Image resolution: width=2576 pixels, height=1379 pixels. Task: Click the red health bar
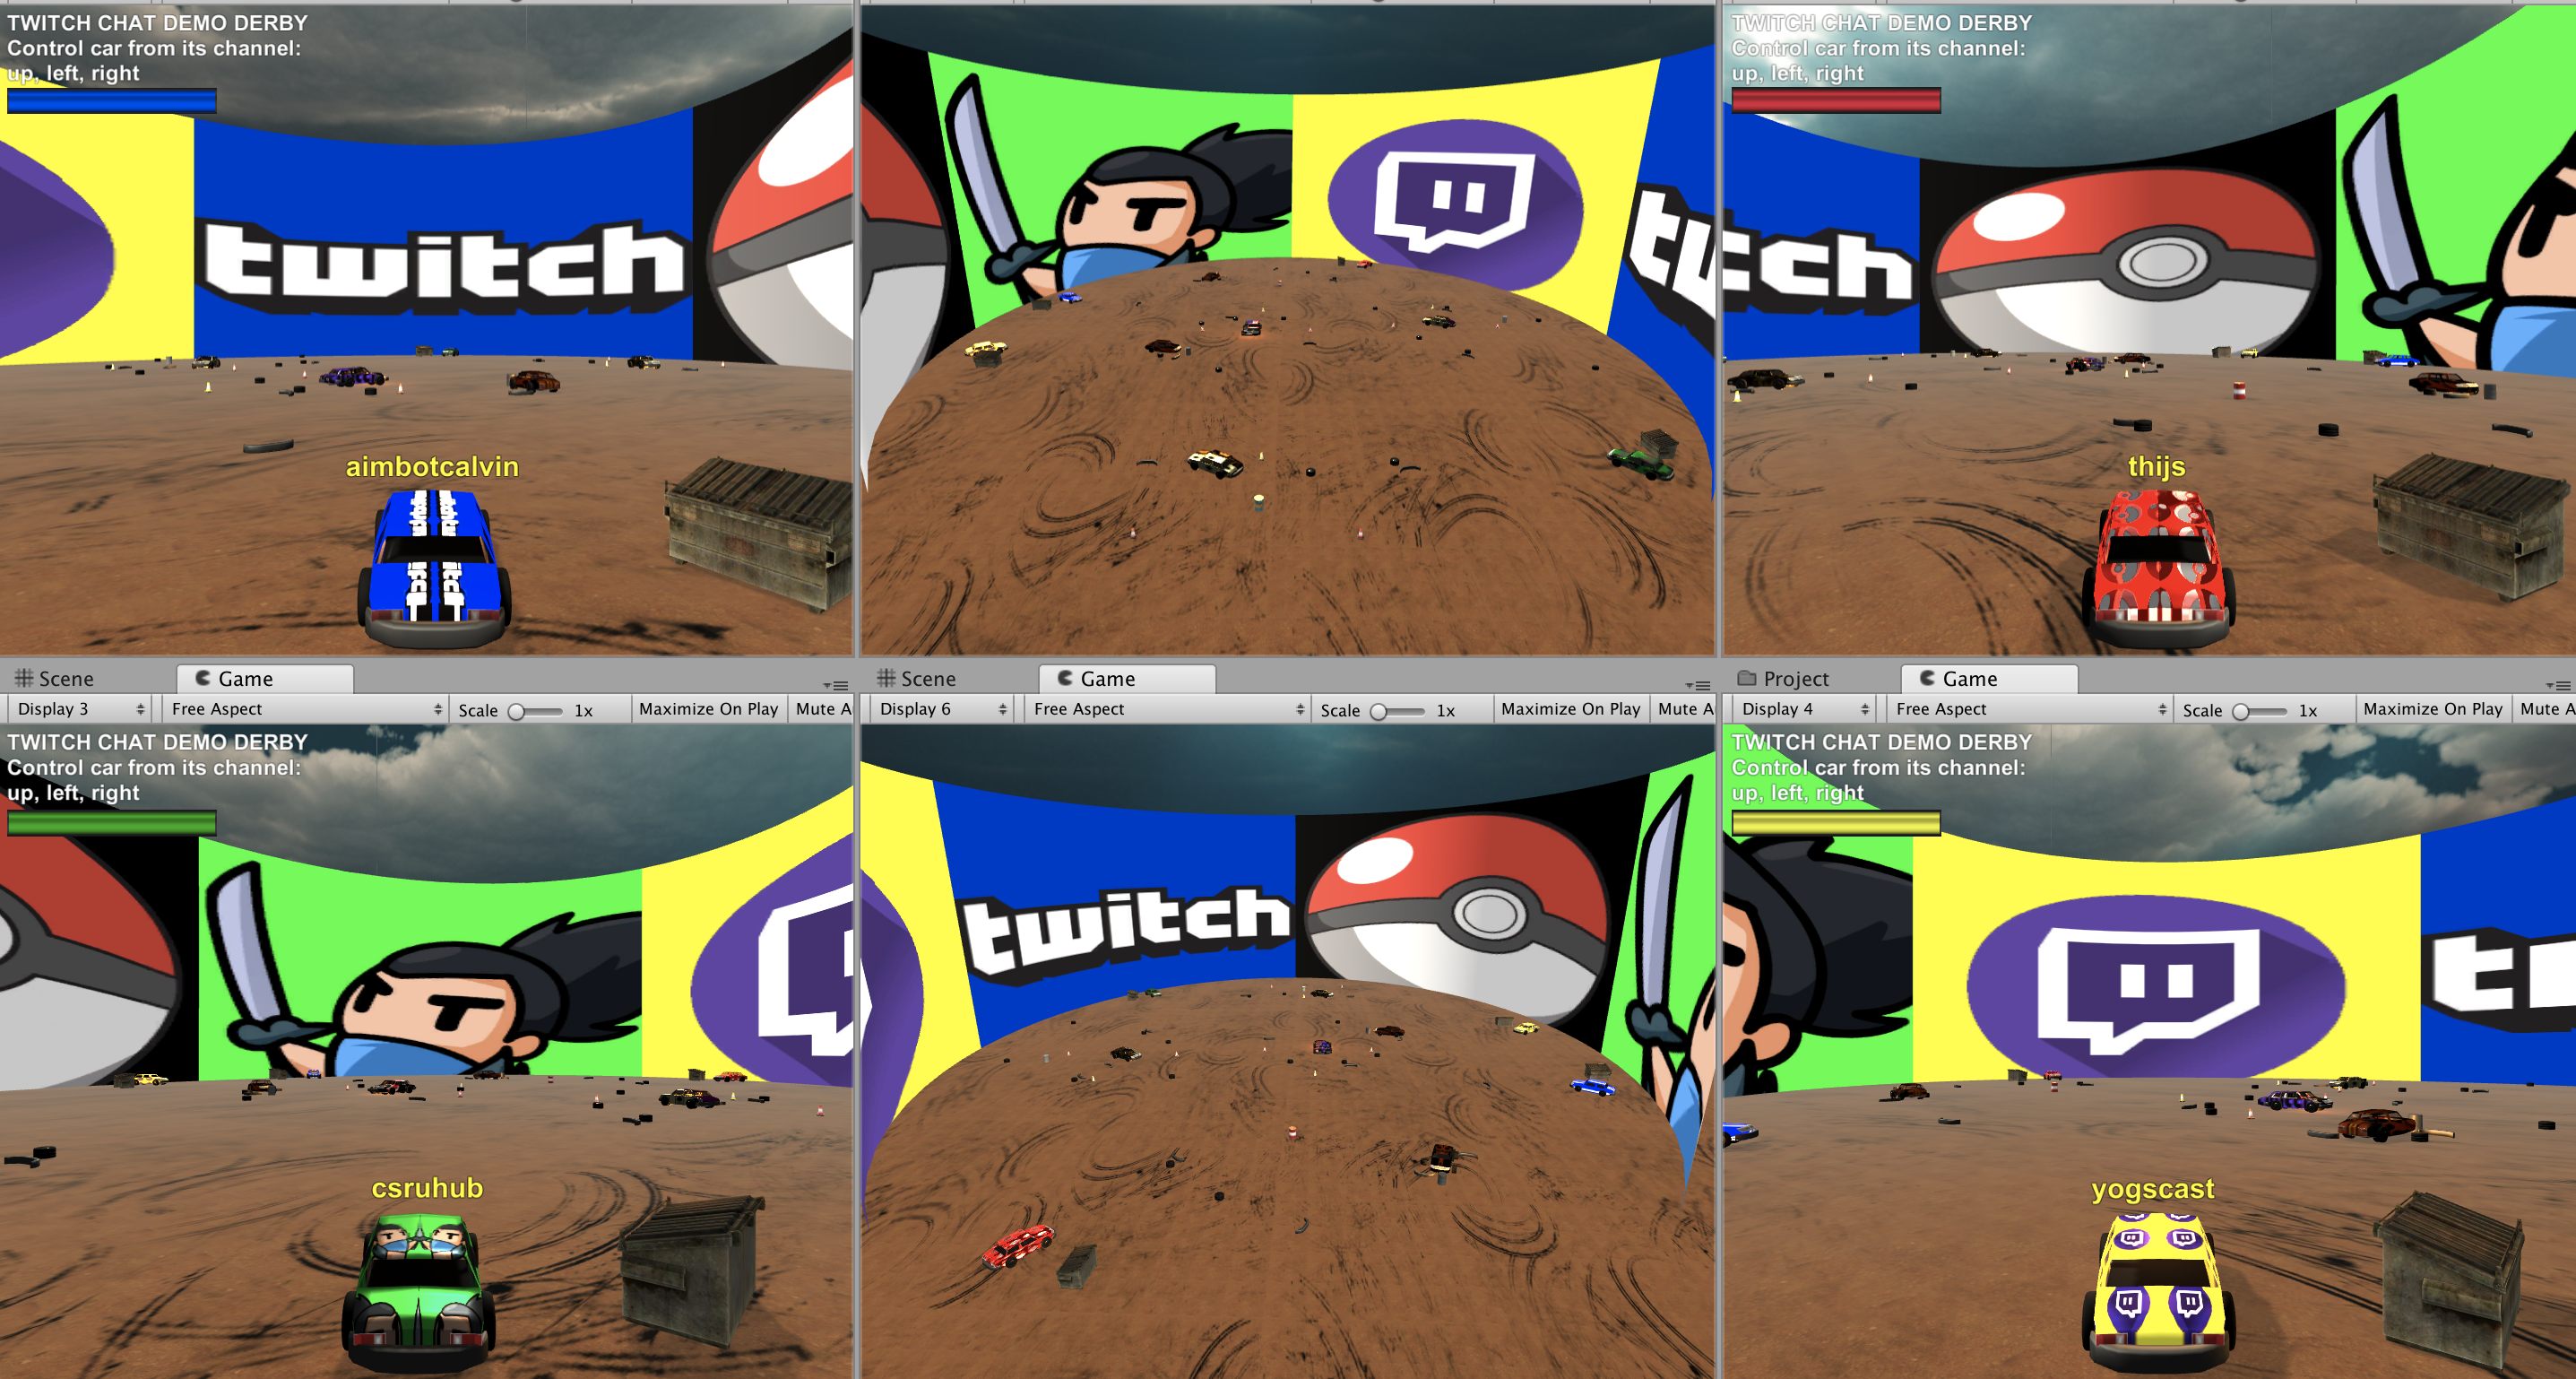coord(1836,101)
